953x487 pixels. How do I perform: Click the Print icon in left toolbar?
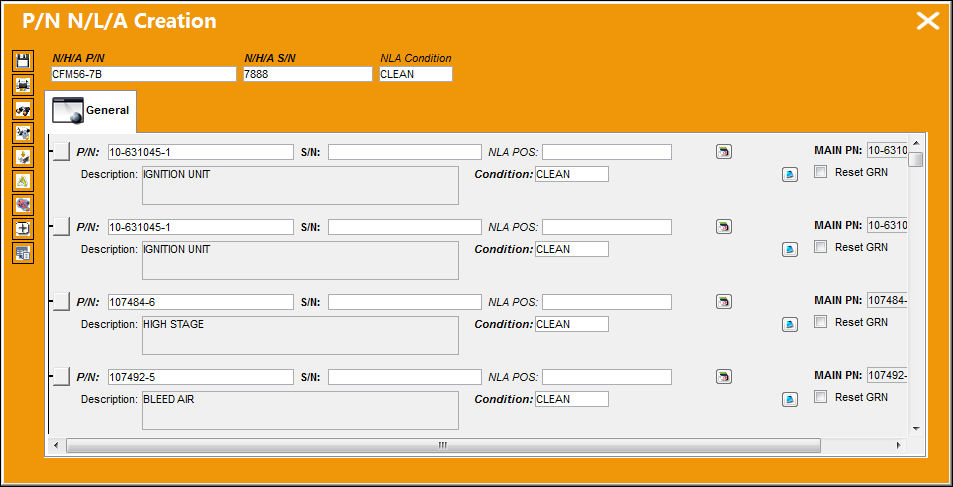click(23, 85)
